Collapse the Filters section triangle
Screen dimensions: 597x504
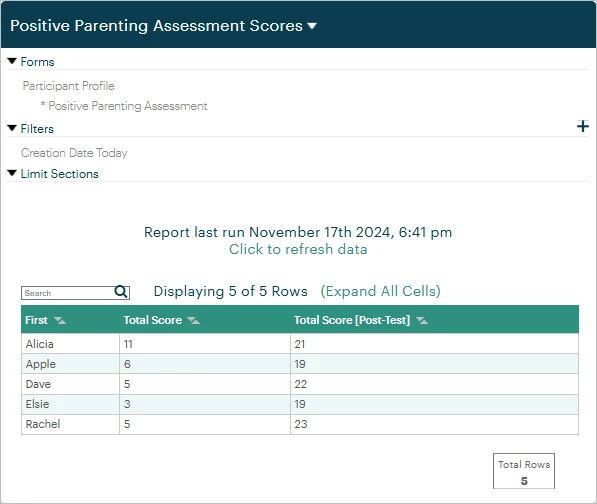click(12, 128)
